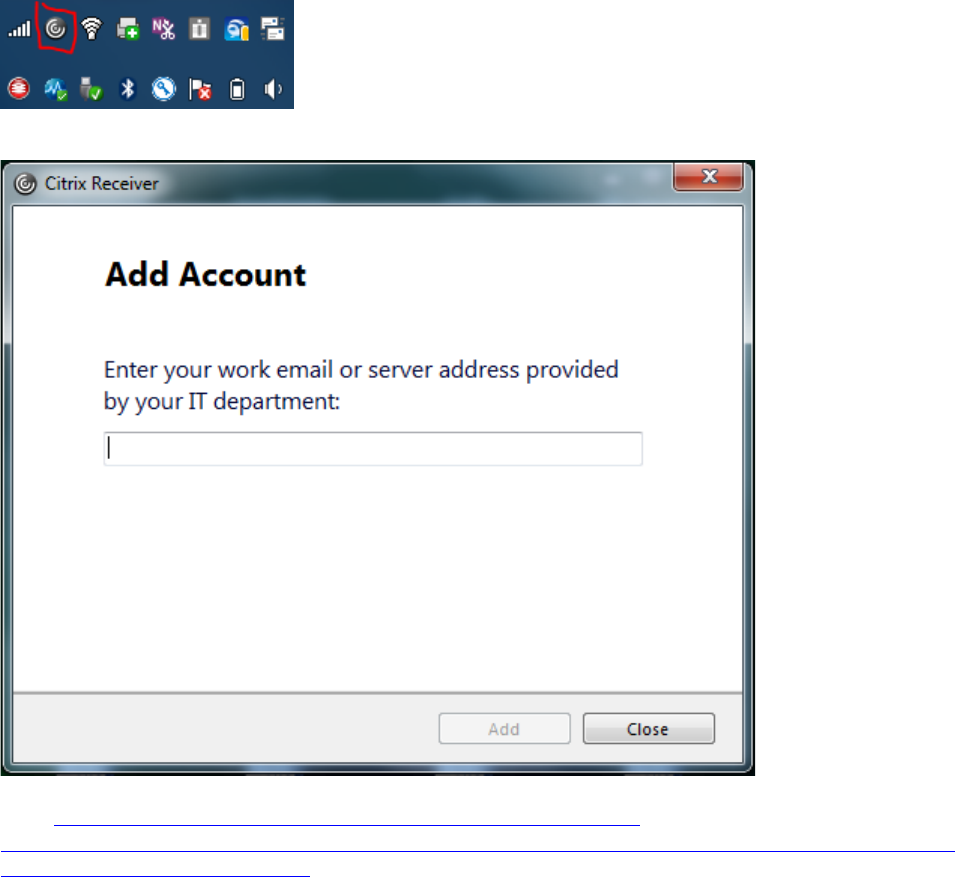The height and width of the screenshot is (877, 955).
Task: Open the Citrix Receiver tray icon
Action: click(55, 29)
